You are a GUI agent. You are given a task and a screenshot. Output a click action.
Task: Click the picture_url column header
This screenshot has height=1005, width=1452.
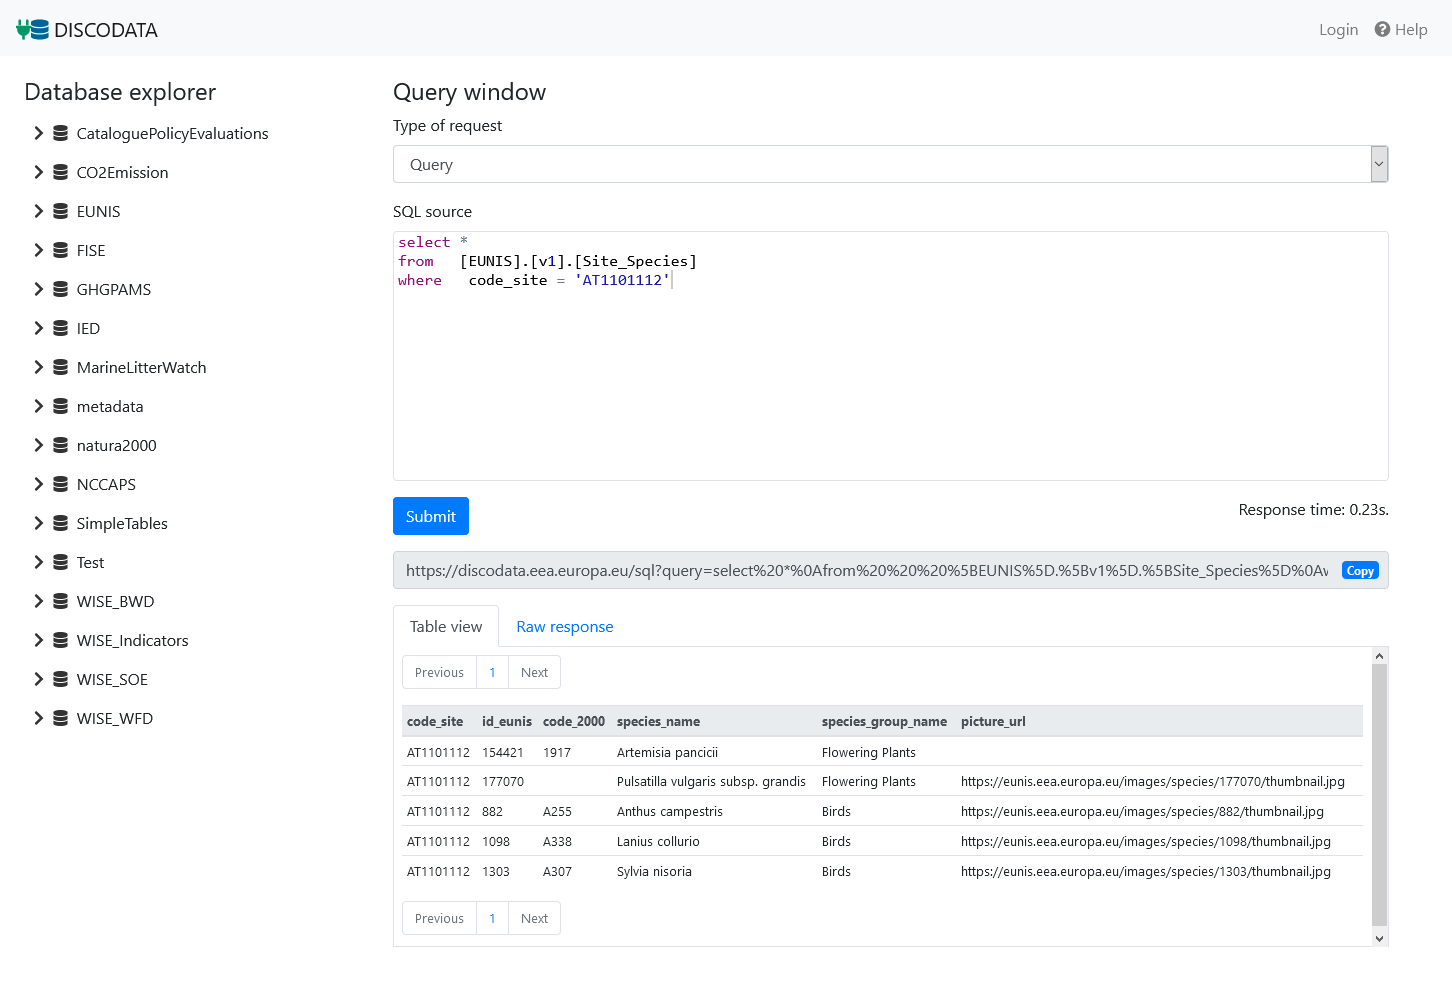coord(993,721)
